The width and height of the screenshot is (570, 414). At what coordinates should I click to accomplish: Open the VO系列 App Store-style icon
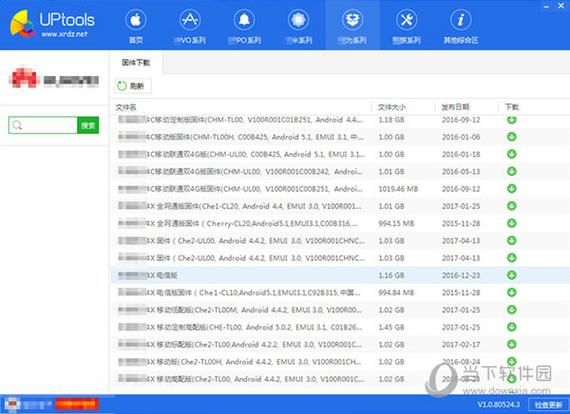190,20
